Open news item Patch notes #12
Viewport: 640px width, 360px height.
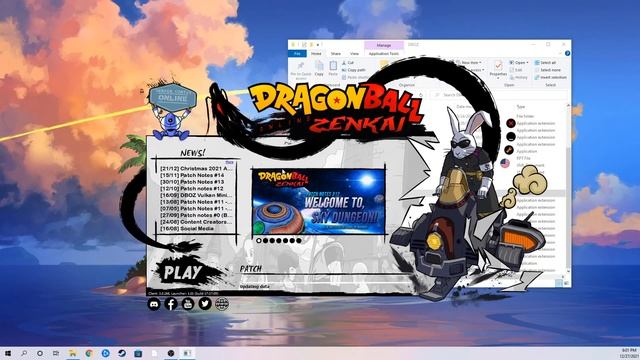tap(191, 189)
